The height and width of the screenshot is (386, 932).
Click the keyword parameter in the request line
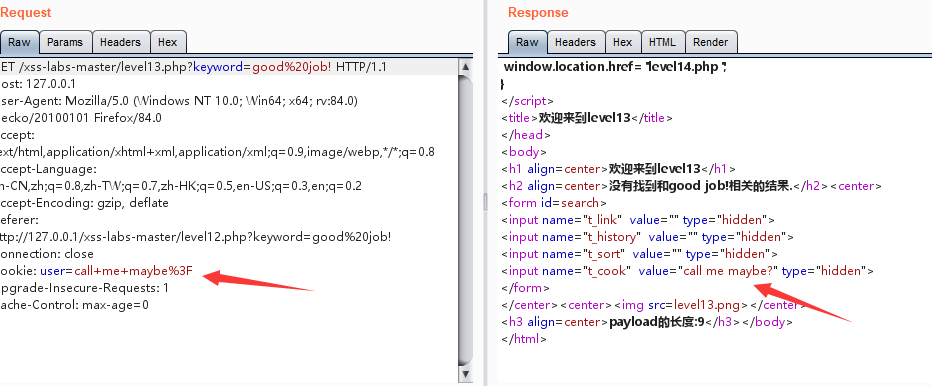tap(218, 67)
